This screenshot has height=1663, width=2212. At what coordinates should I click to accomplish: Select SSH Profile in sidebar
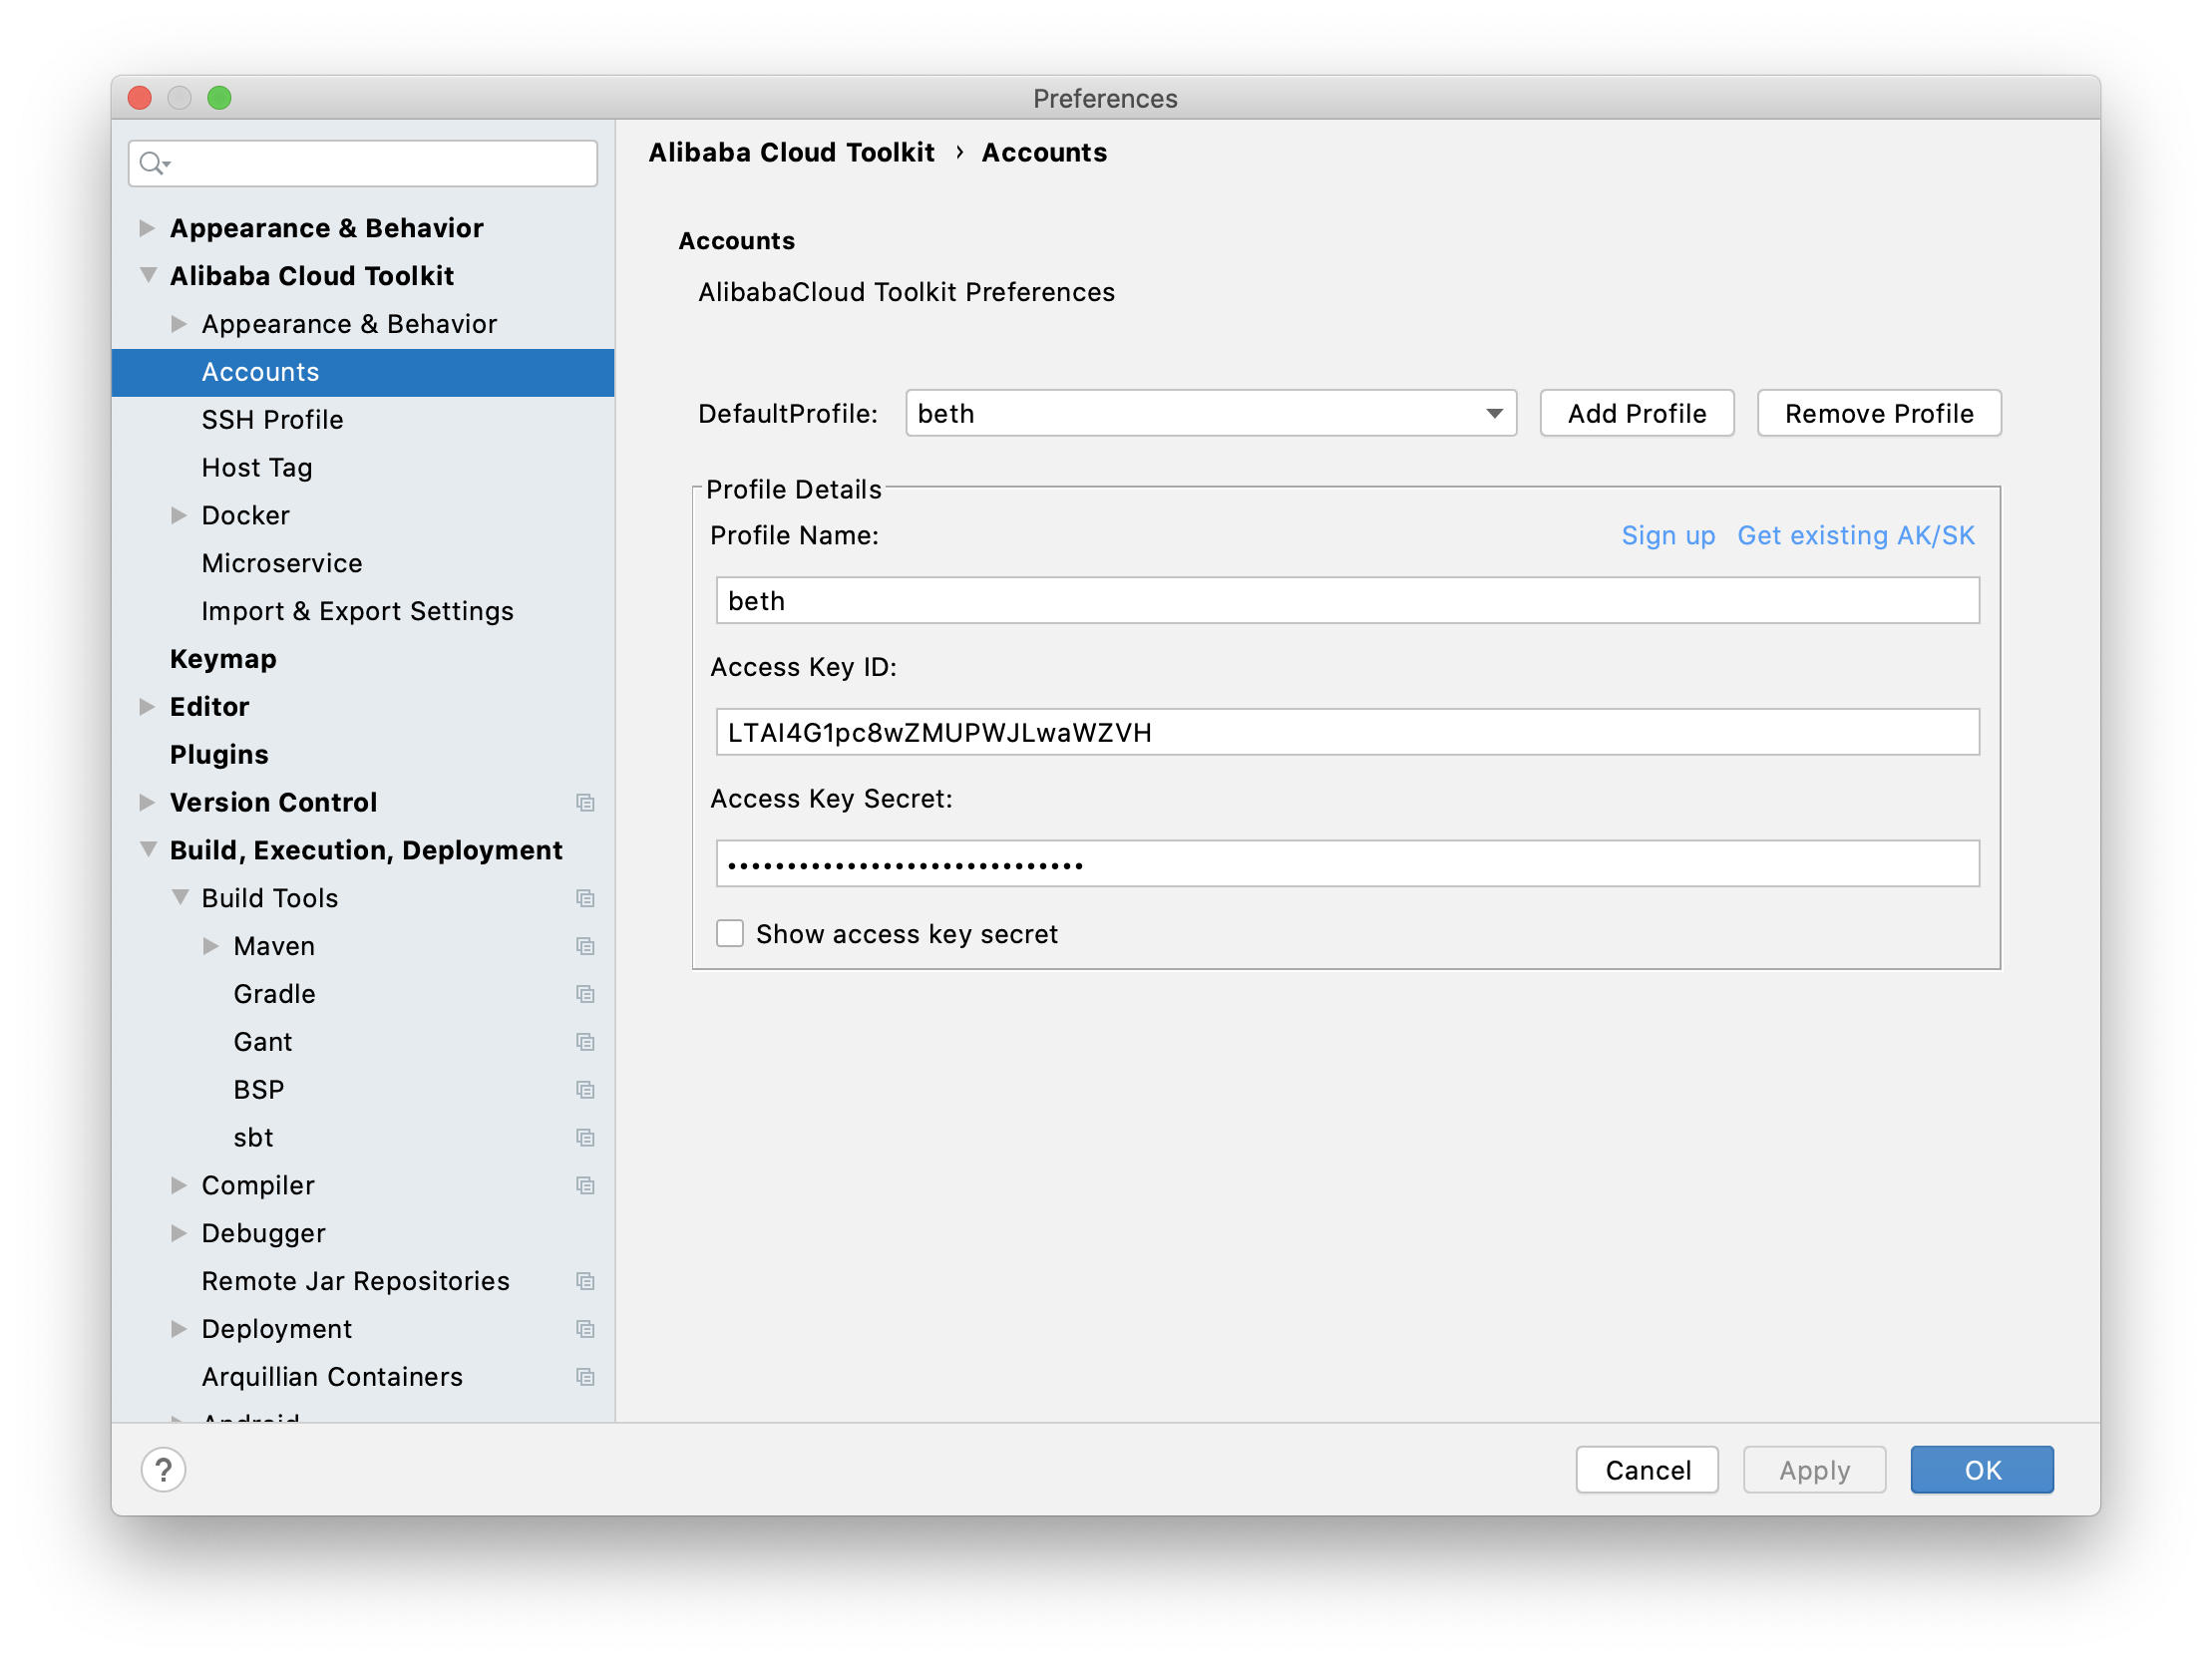coord(272,420)
